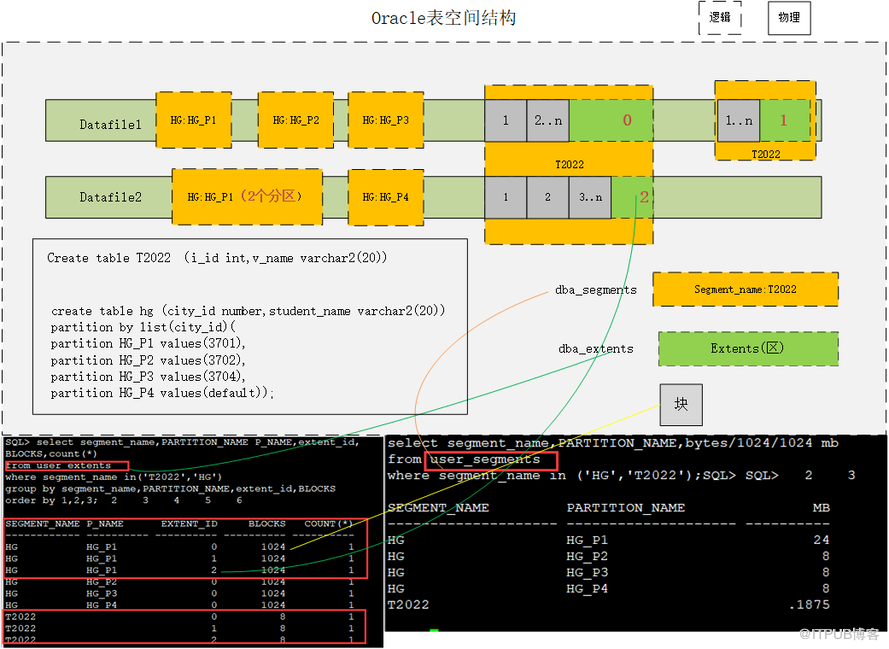Click the Segment_name:T2022 orange legend box
Screen dimensions: 889x649
[x=745, y=290]
